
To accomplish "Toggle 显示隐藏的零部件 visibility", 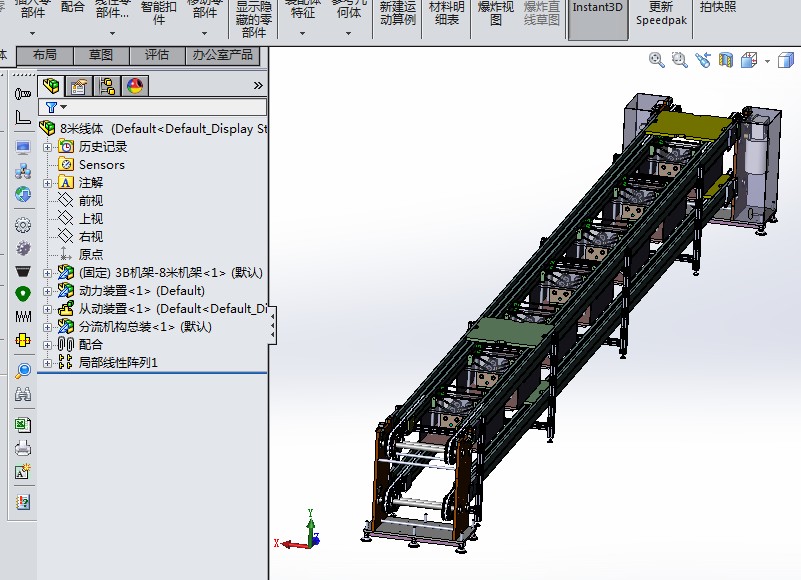I will click(x=253, y=16).
